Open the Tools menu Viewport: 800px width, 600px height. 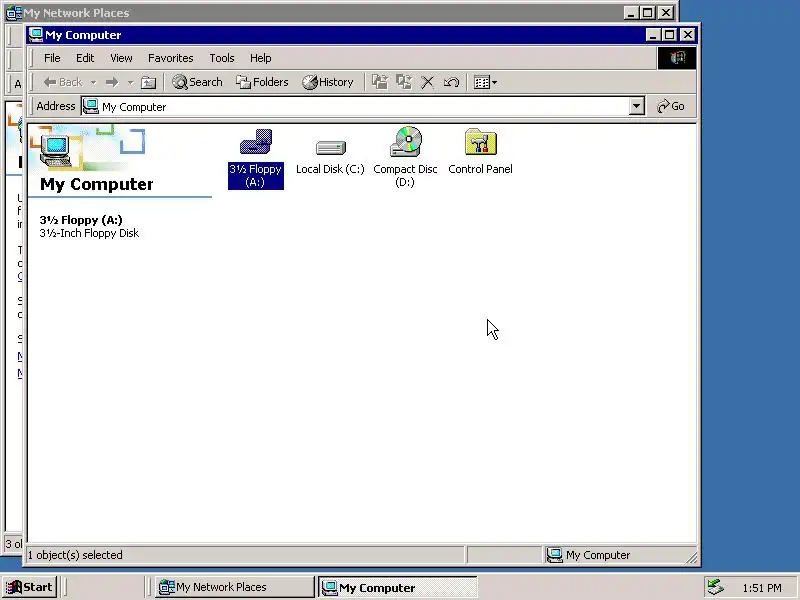pos(222,58)
